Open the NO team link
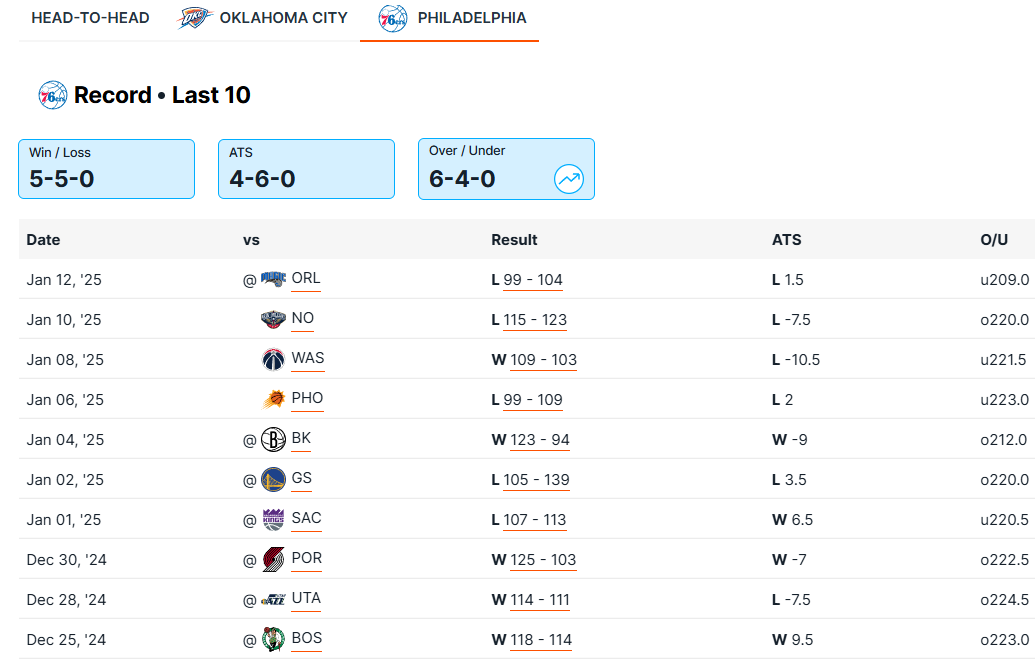The width and height of the screenshot is (1035, 659). click(303, 318)
